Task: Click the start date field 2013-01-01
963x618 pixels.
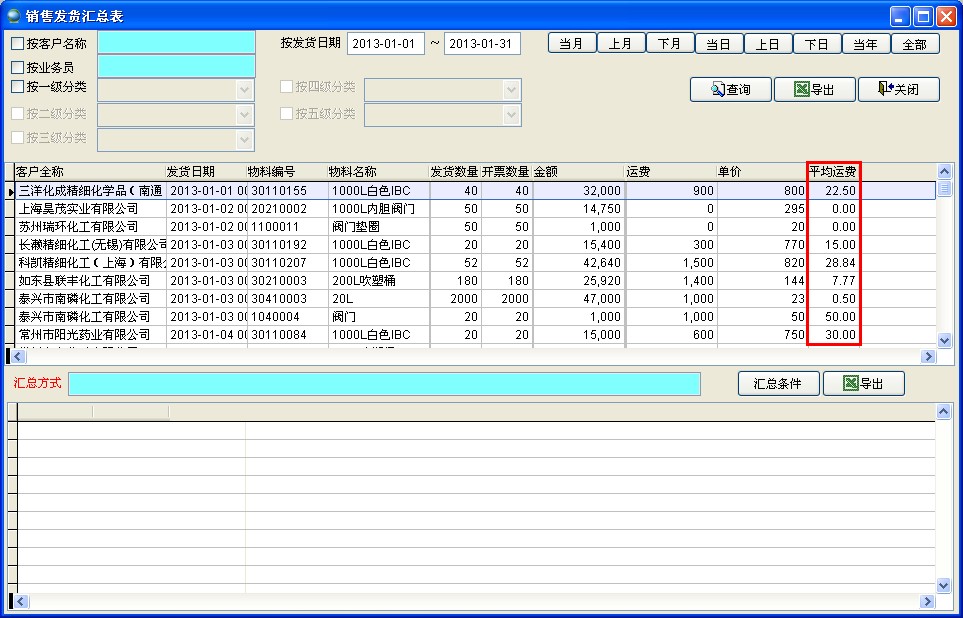Action: (x=386, y=44)
